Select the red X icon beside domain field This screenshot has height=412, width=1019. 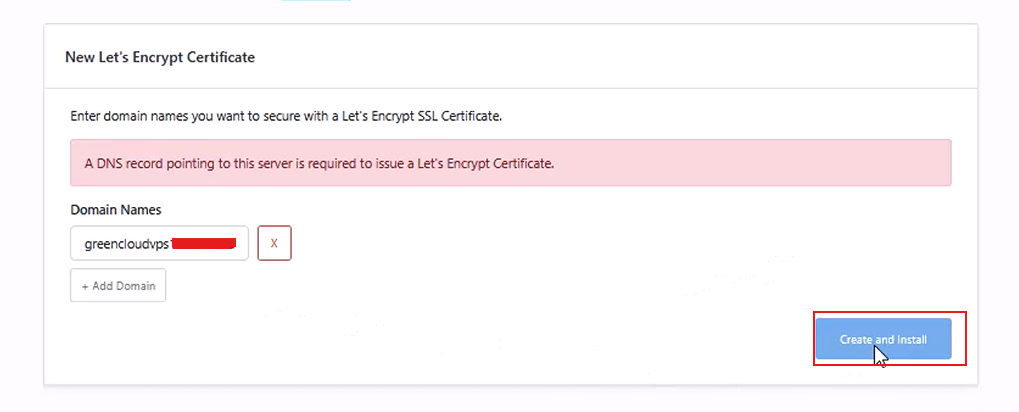pos(274,243)
